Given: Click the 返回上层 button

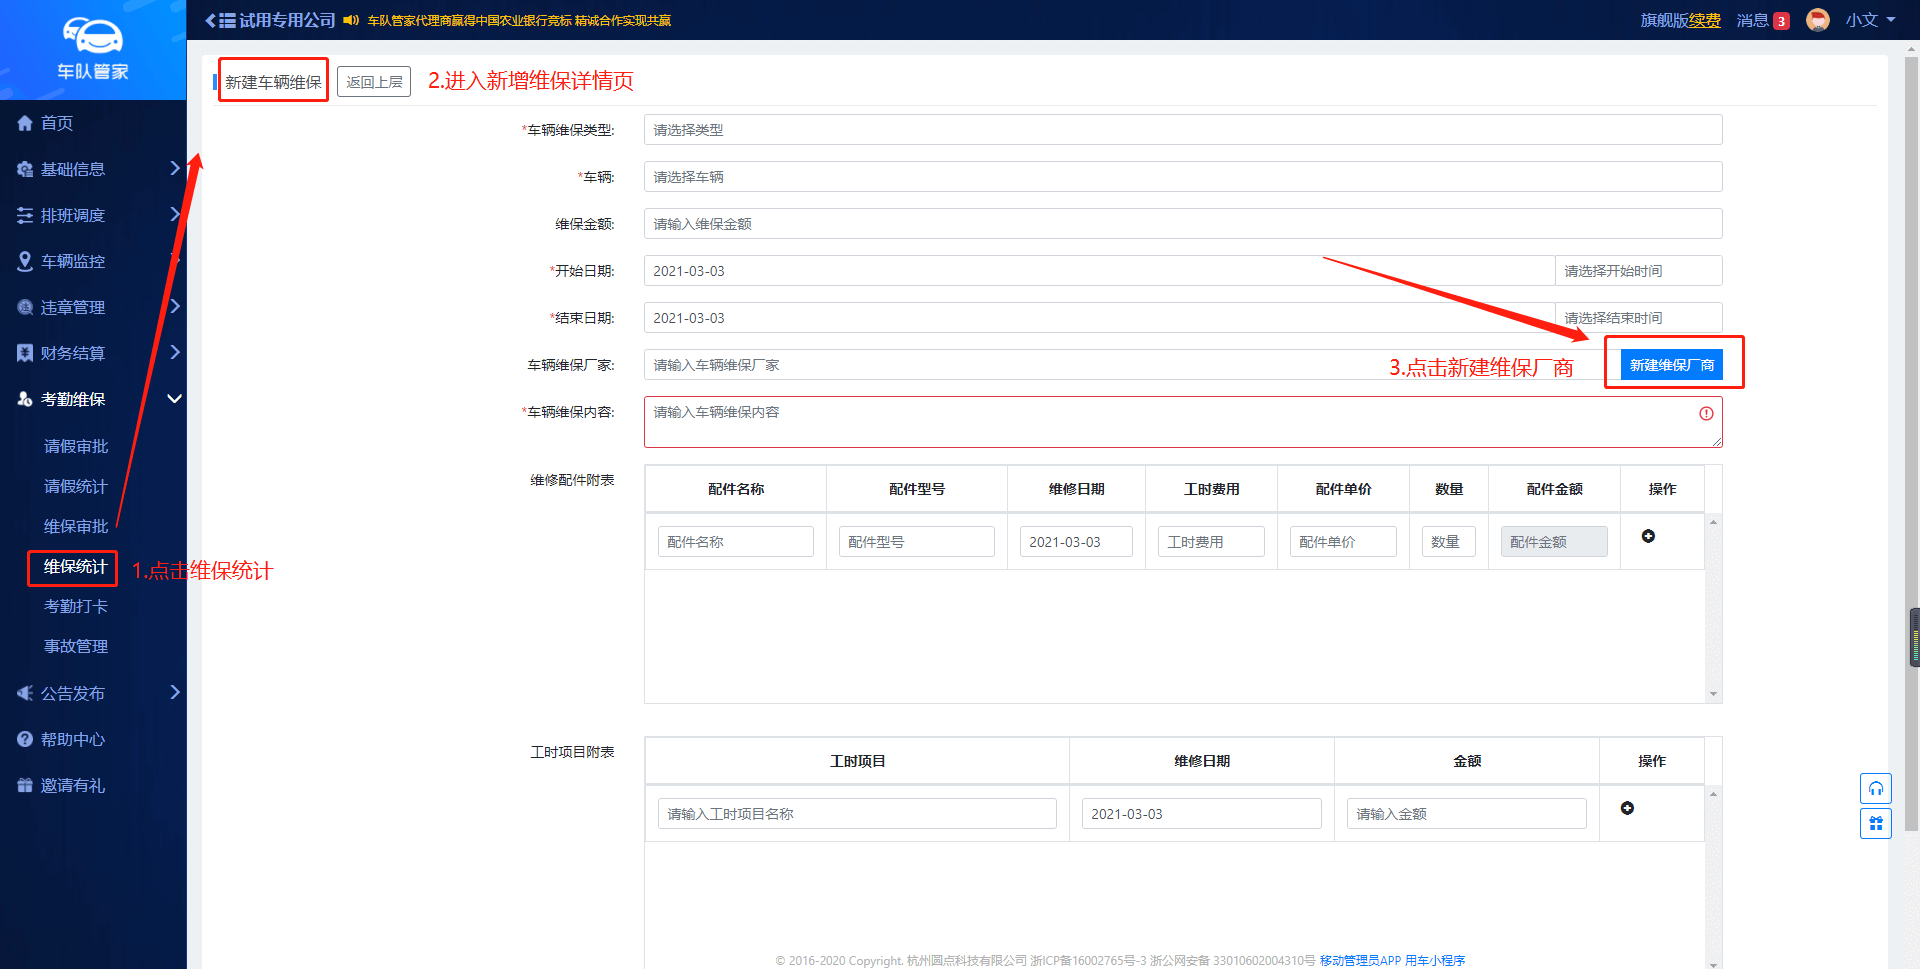Looking at the screenshot, I should 374,82.
